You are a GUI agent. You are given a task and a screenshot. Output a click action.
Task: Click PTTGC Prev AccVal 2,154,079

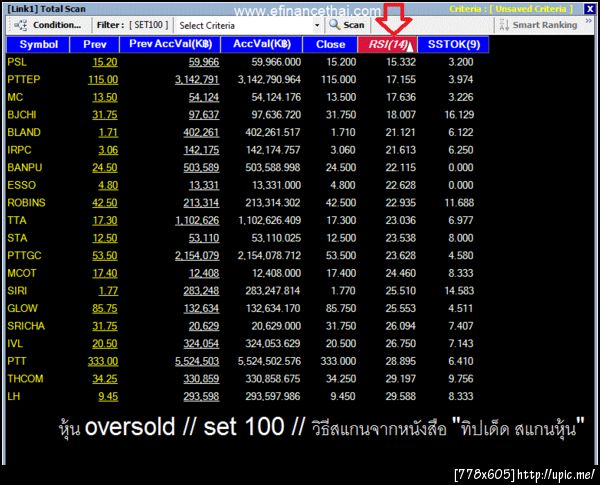tap(197, 256)
